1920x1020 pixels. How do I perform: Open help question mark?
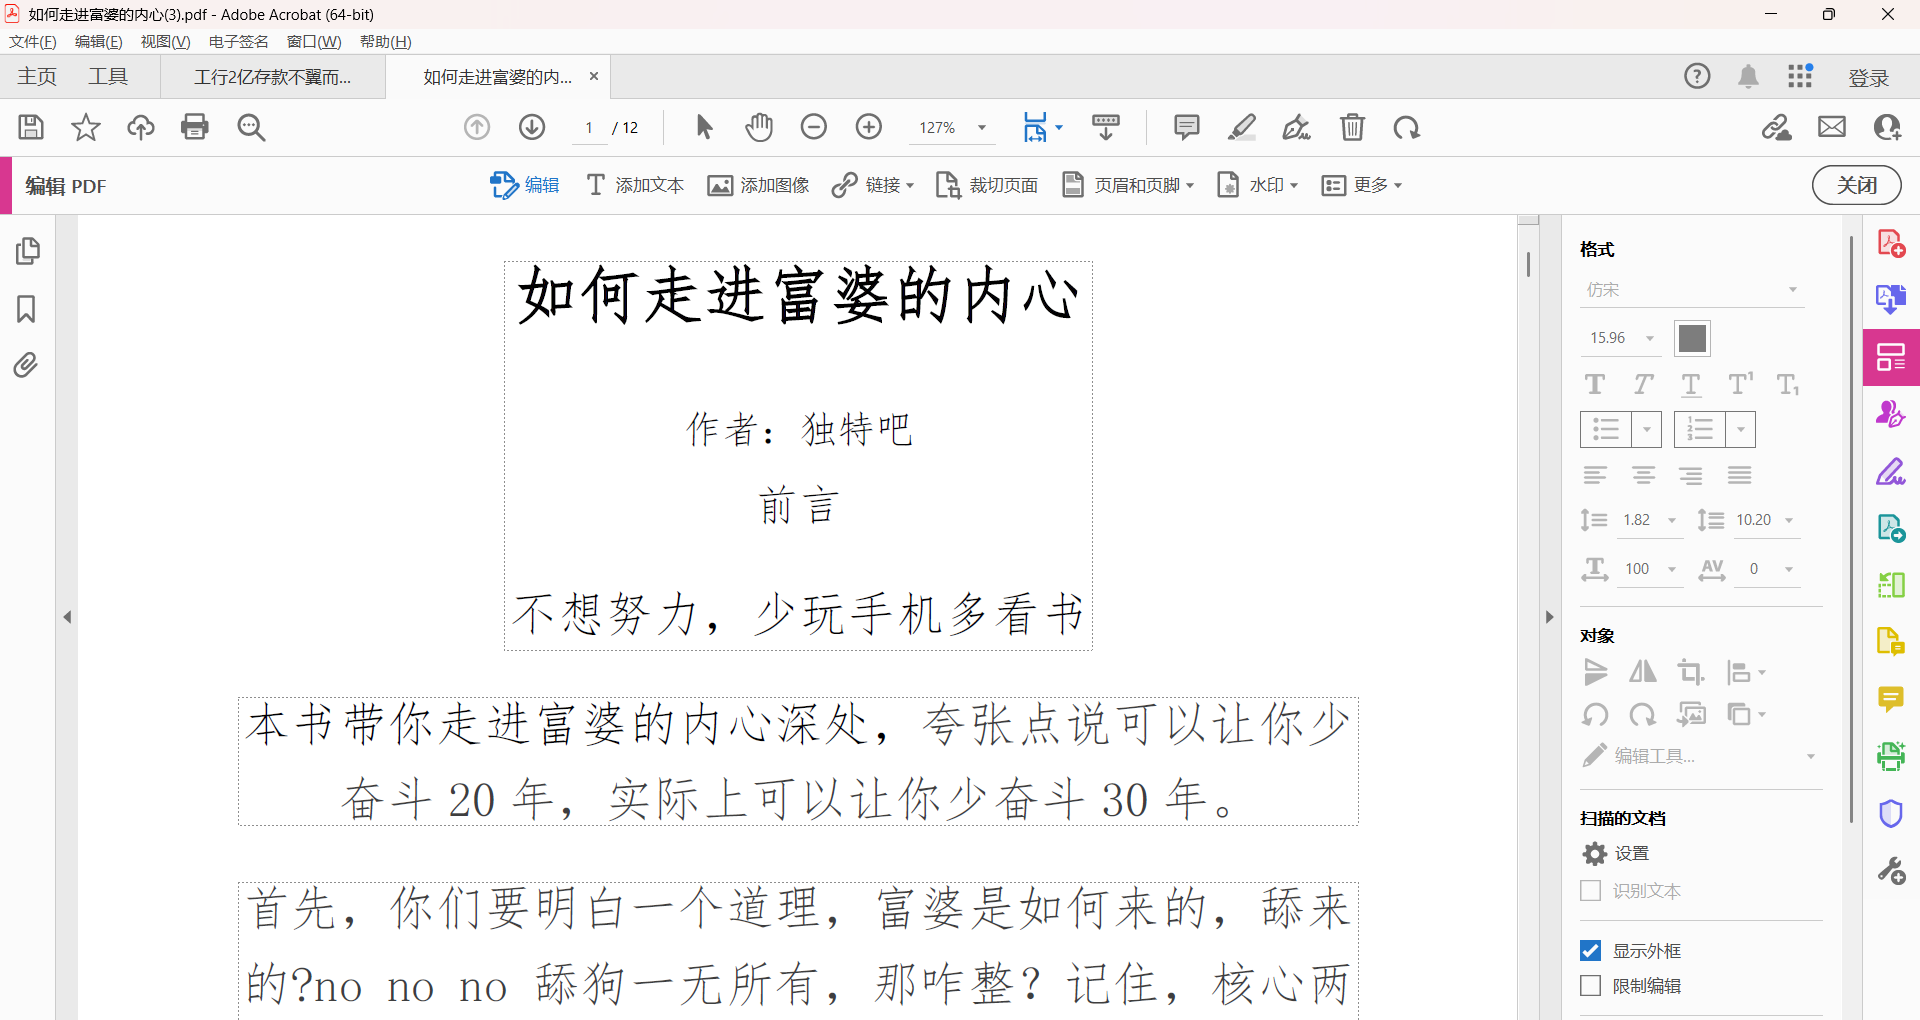tap(1697, 76)
